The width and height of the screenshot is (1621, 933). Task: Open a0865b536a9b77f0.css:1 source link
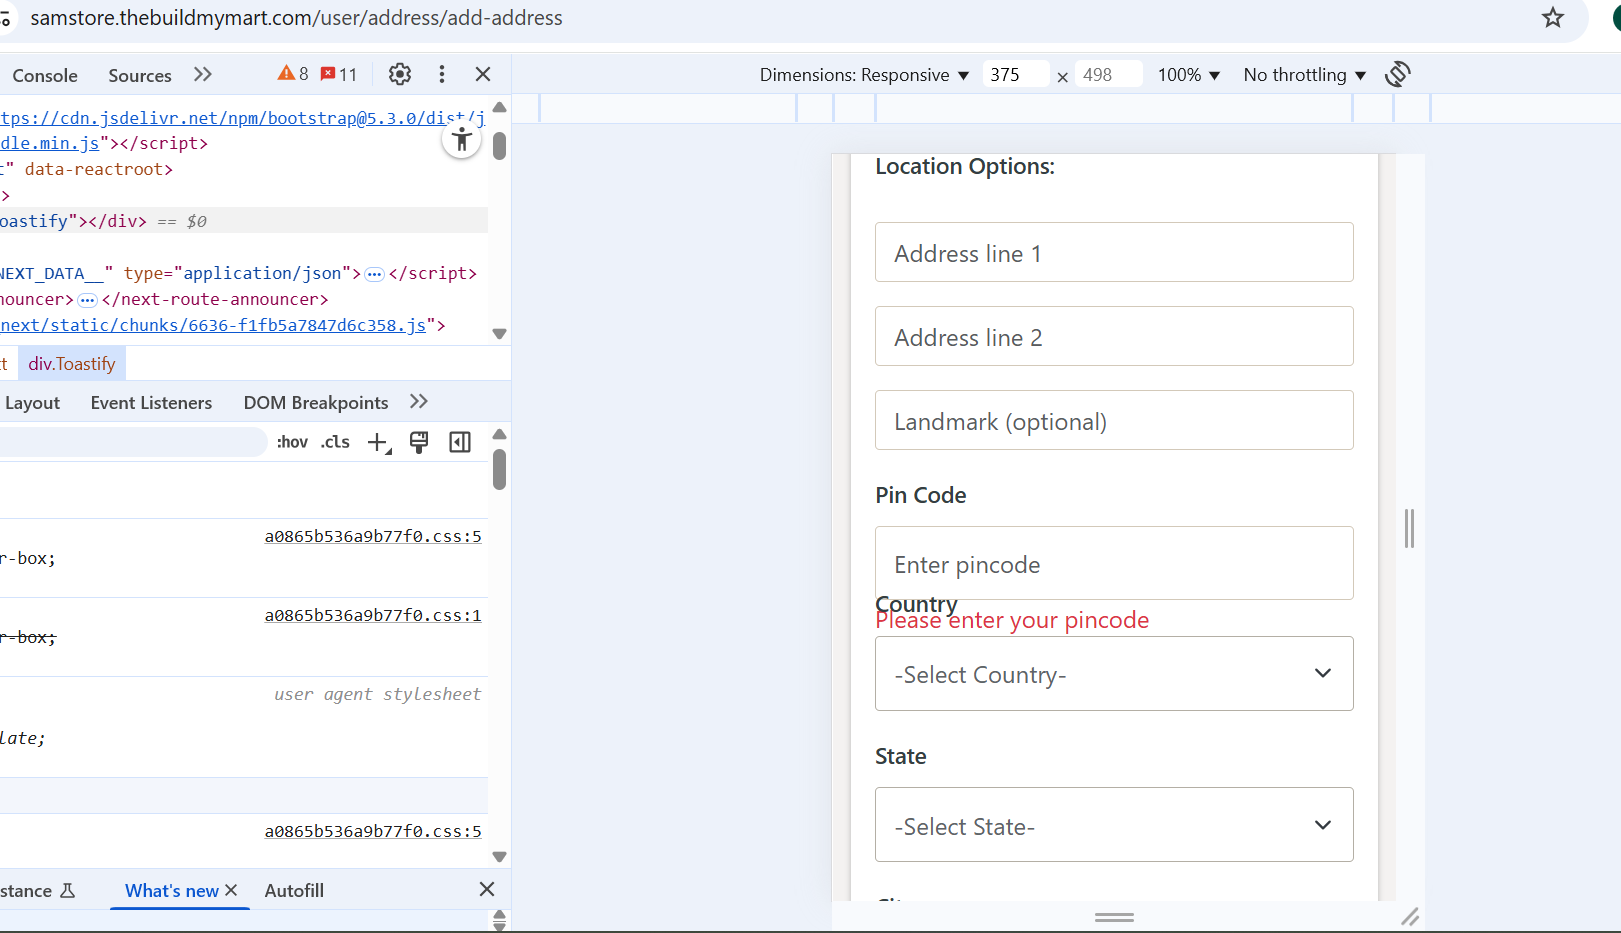(373, 615)
